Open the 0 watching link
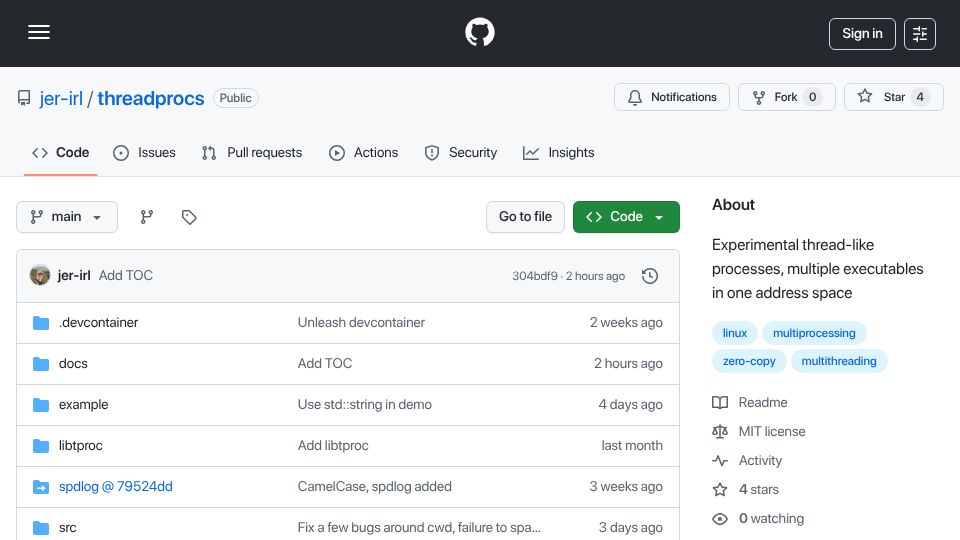The width and height of the screenshot is (960, 540). [771, 519]
